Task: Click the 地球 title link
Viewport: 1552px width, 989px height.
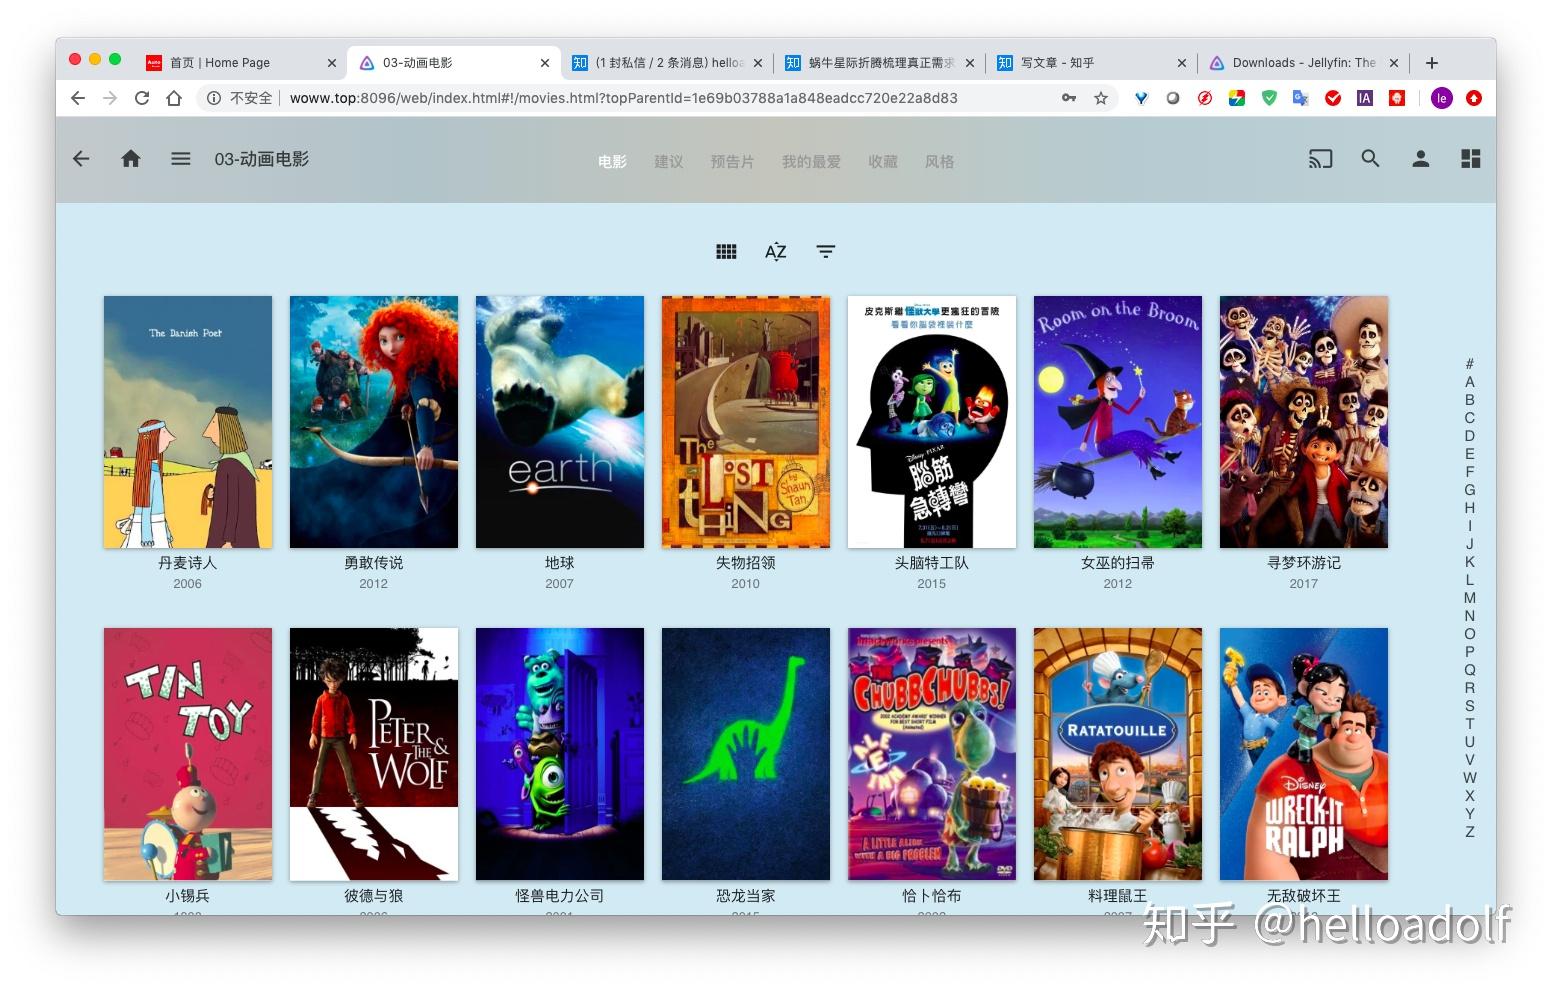Action: pos(560,563)
